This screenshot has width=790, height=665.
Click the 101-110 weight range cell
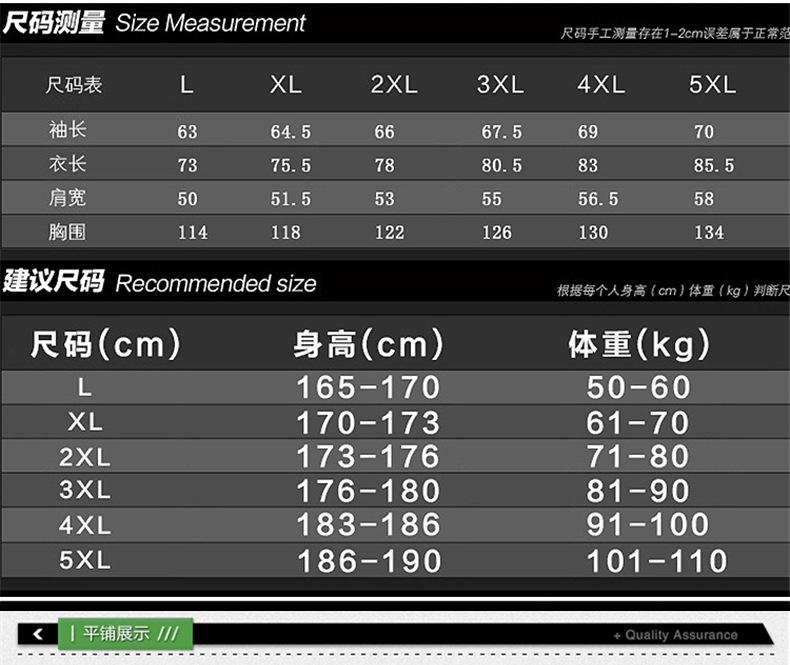pyautogui.click(x=656, y=561)
